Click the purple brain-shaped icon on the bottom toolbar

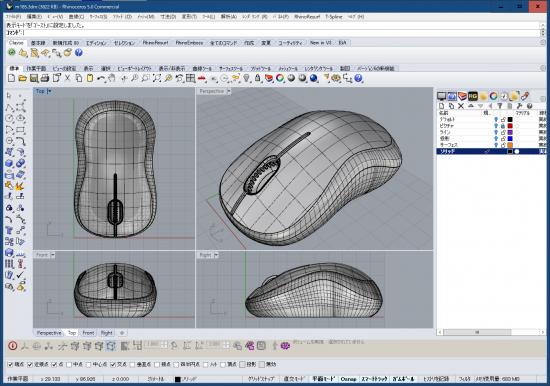[x=286, y=346]
